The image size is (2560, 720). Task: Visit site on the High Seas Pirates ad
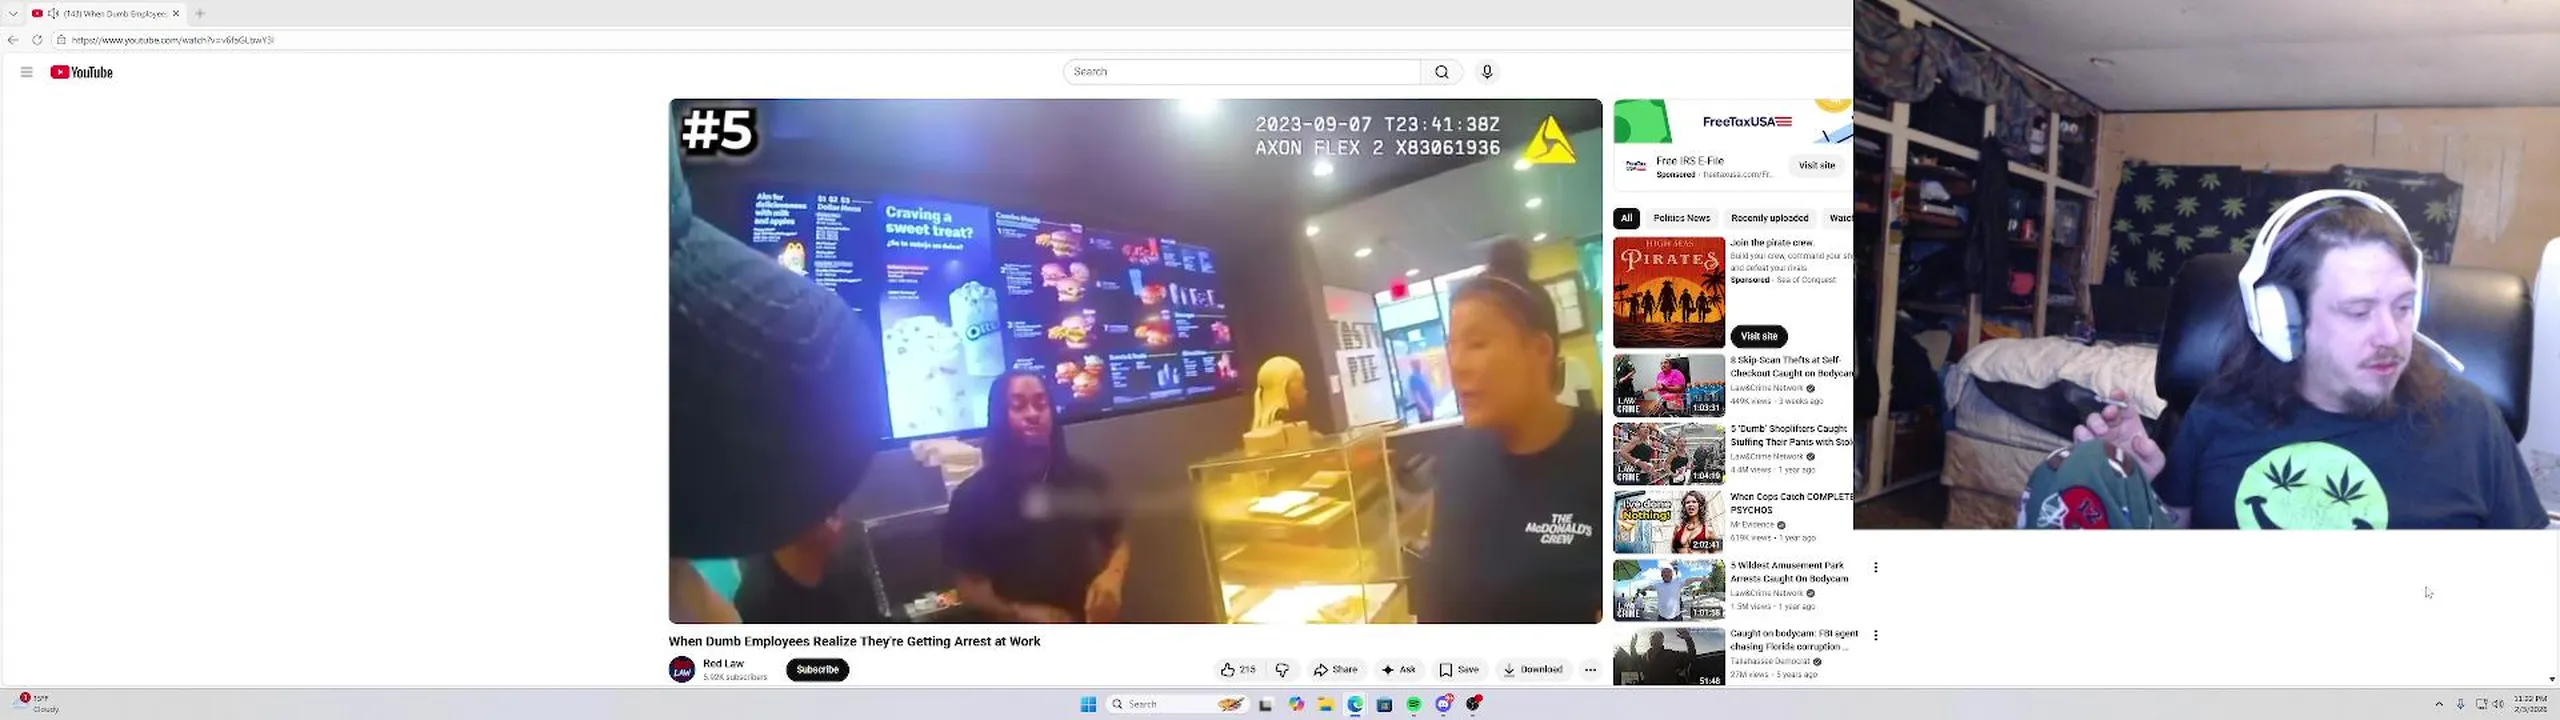1759,336
